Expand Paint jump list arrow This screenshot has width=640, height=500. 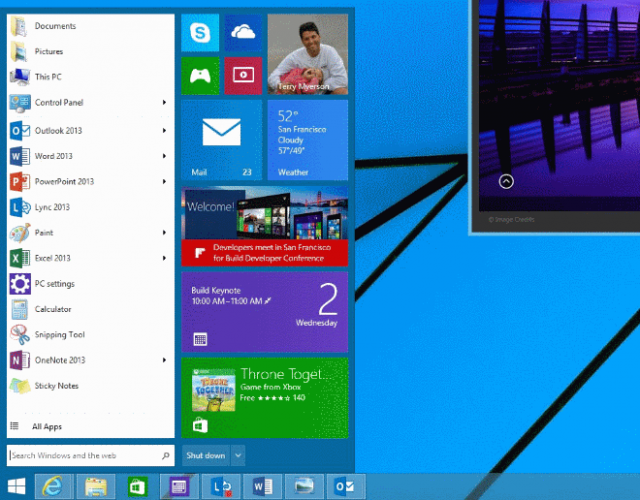(x=164, y=233)
